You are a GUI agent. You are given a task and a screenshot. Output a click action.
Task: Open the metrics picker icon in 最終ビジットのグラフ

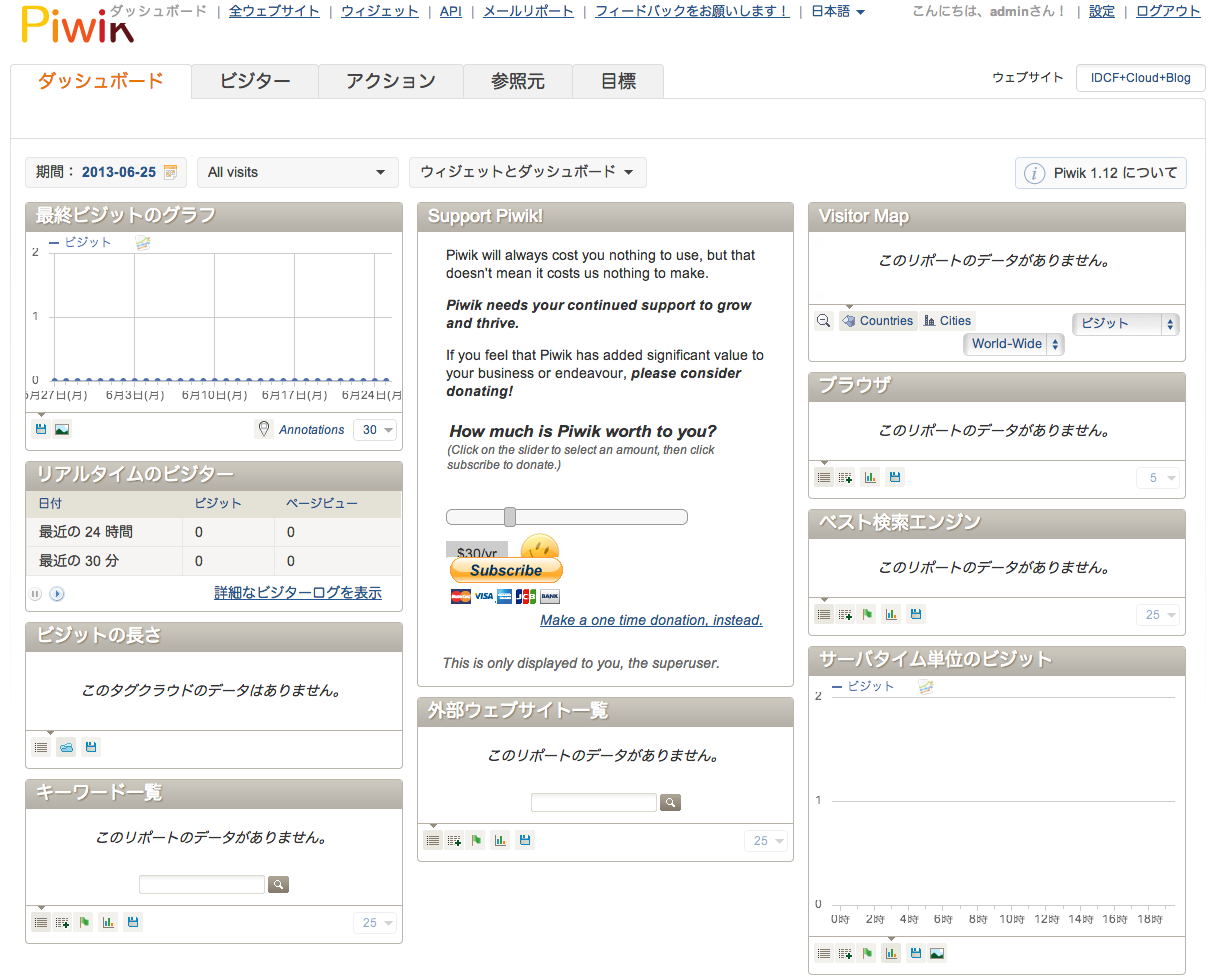pyautogui.click(x=142, y=243)
